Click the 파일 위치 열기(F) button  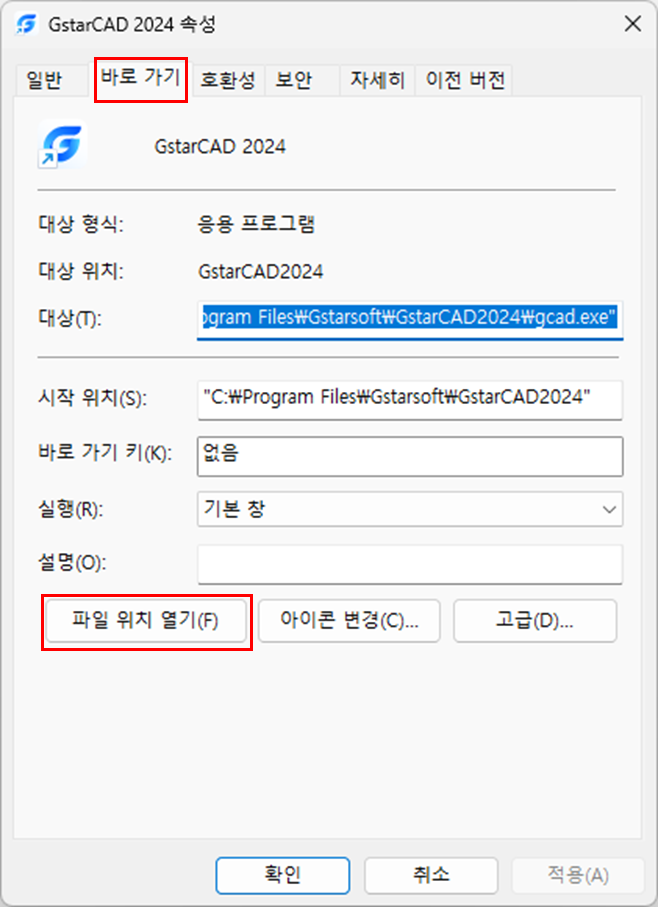(x=146, y=621)
